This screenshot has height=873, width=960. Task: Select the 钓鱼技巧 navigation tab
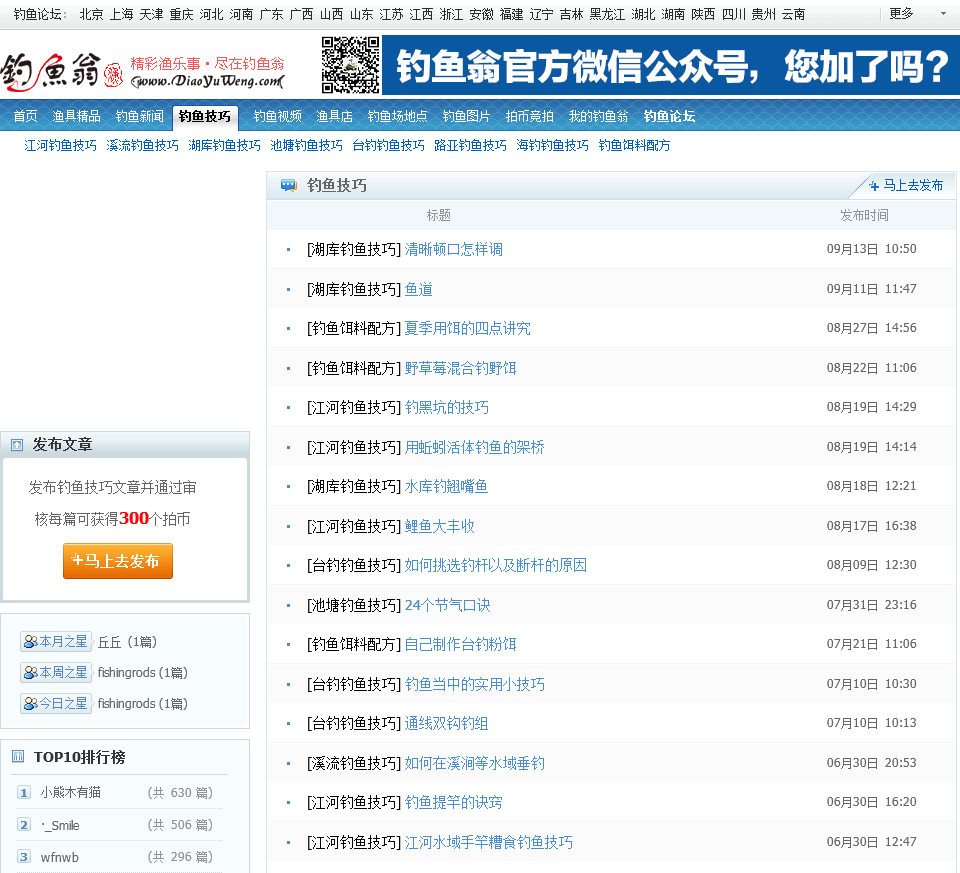pos(205,117)
